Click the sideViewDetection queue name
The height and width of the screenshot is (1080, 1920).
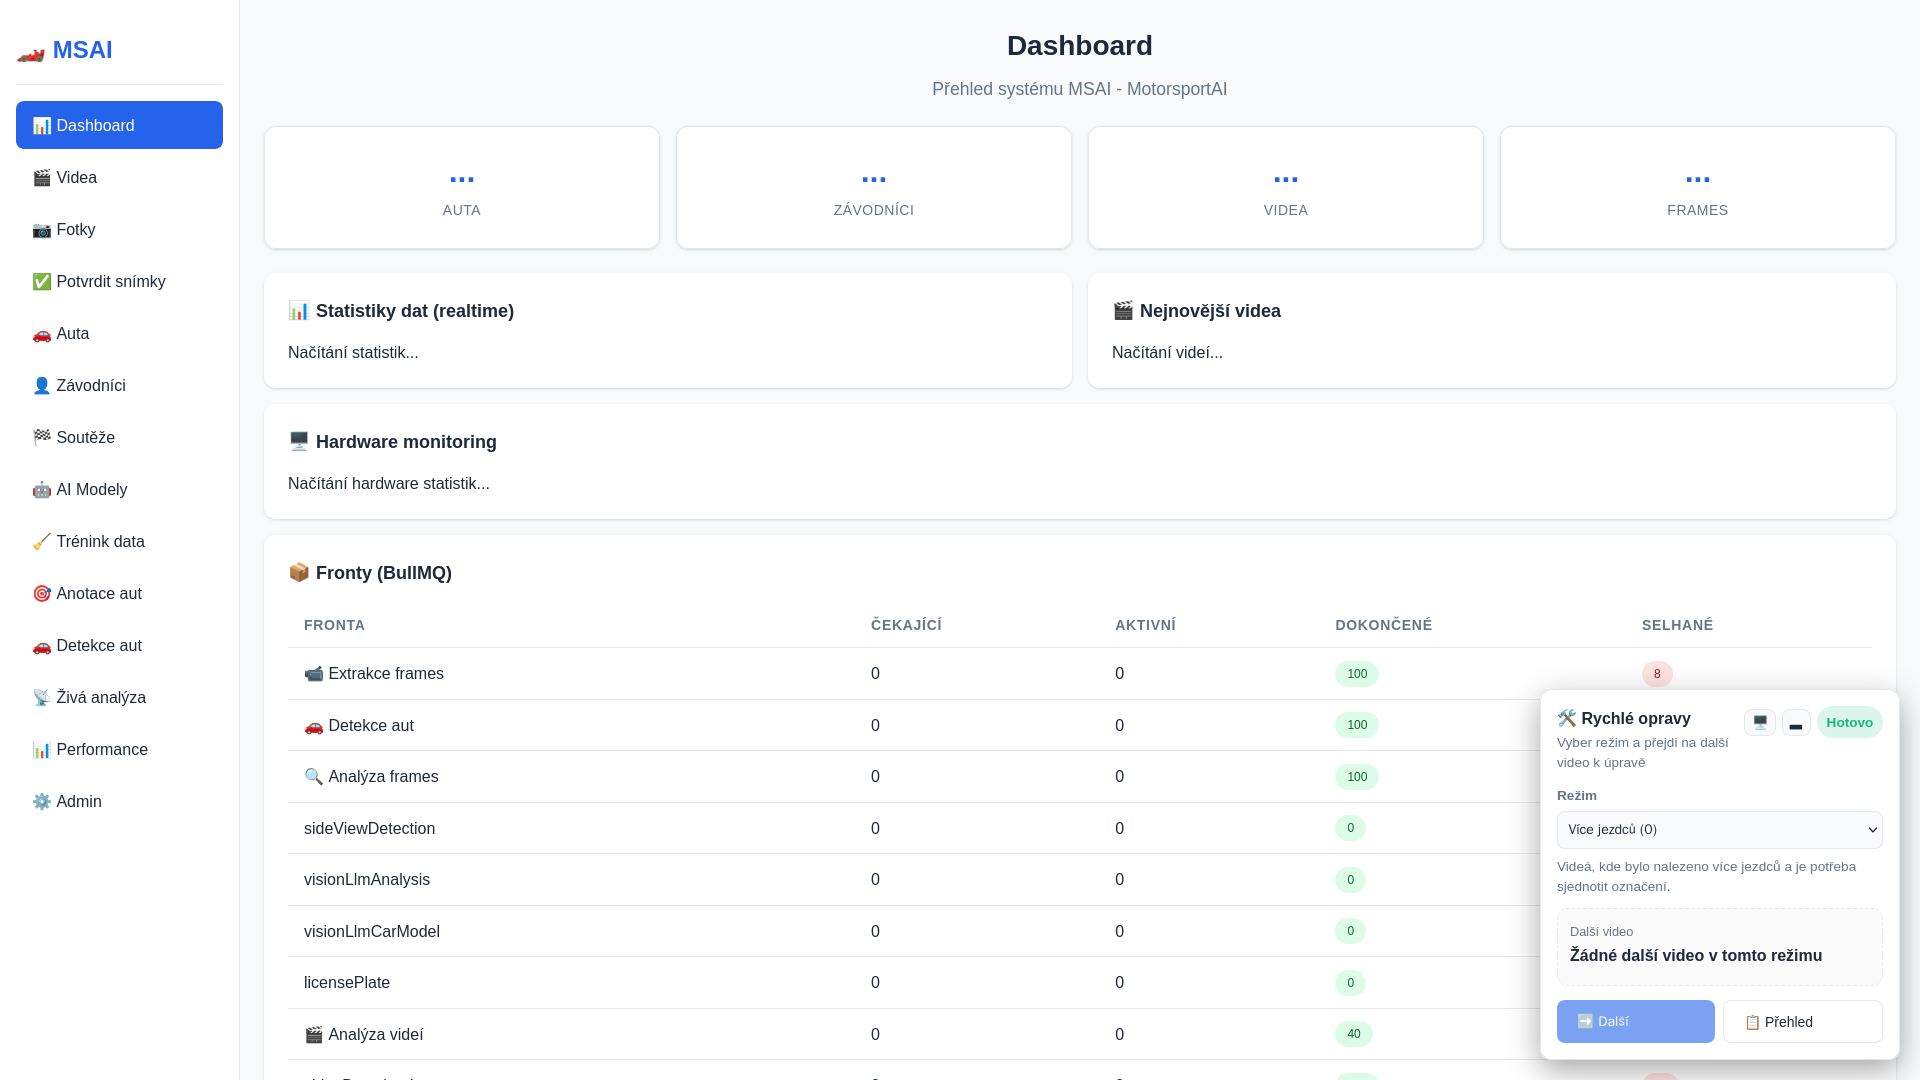click(369, 828)
